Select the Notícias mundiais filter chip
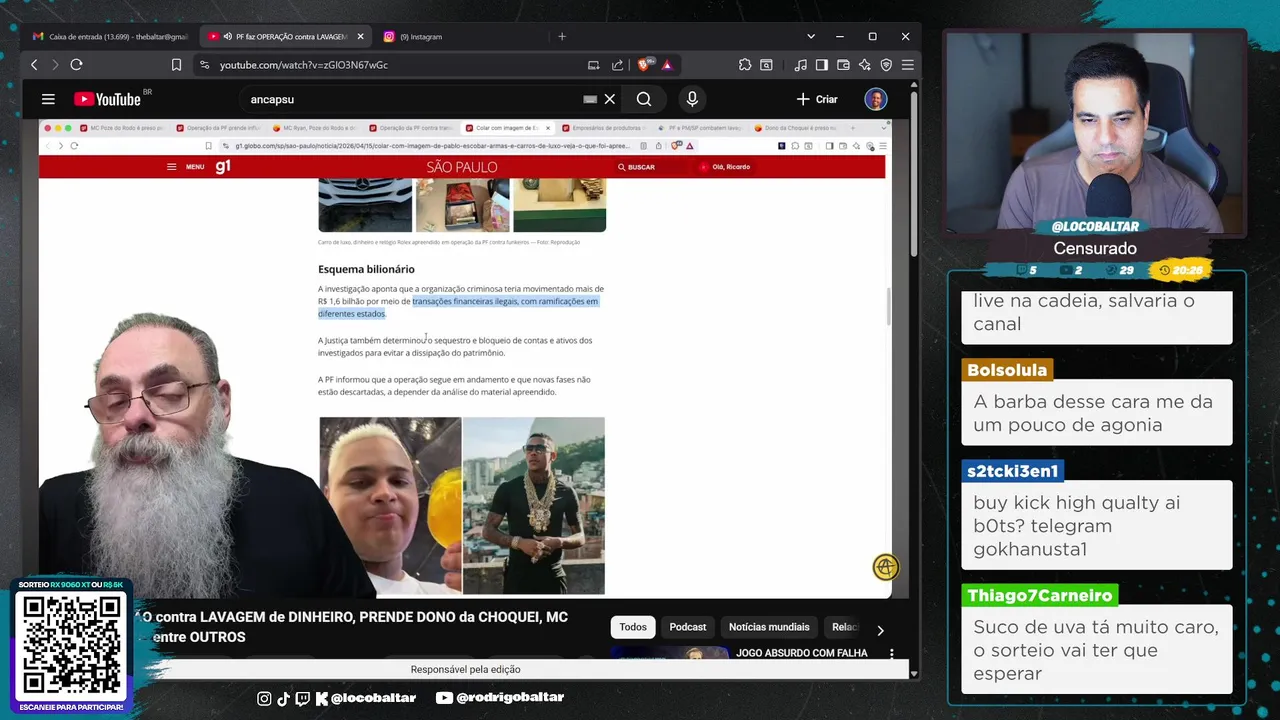This screenshot has height=720, width=1280. [769, 627]
